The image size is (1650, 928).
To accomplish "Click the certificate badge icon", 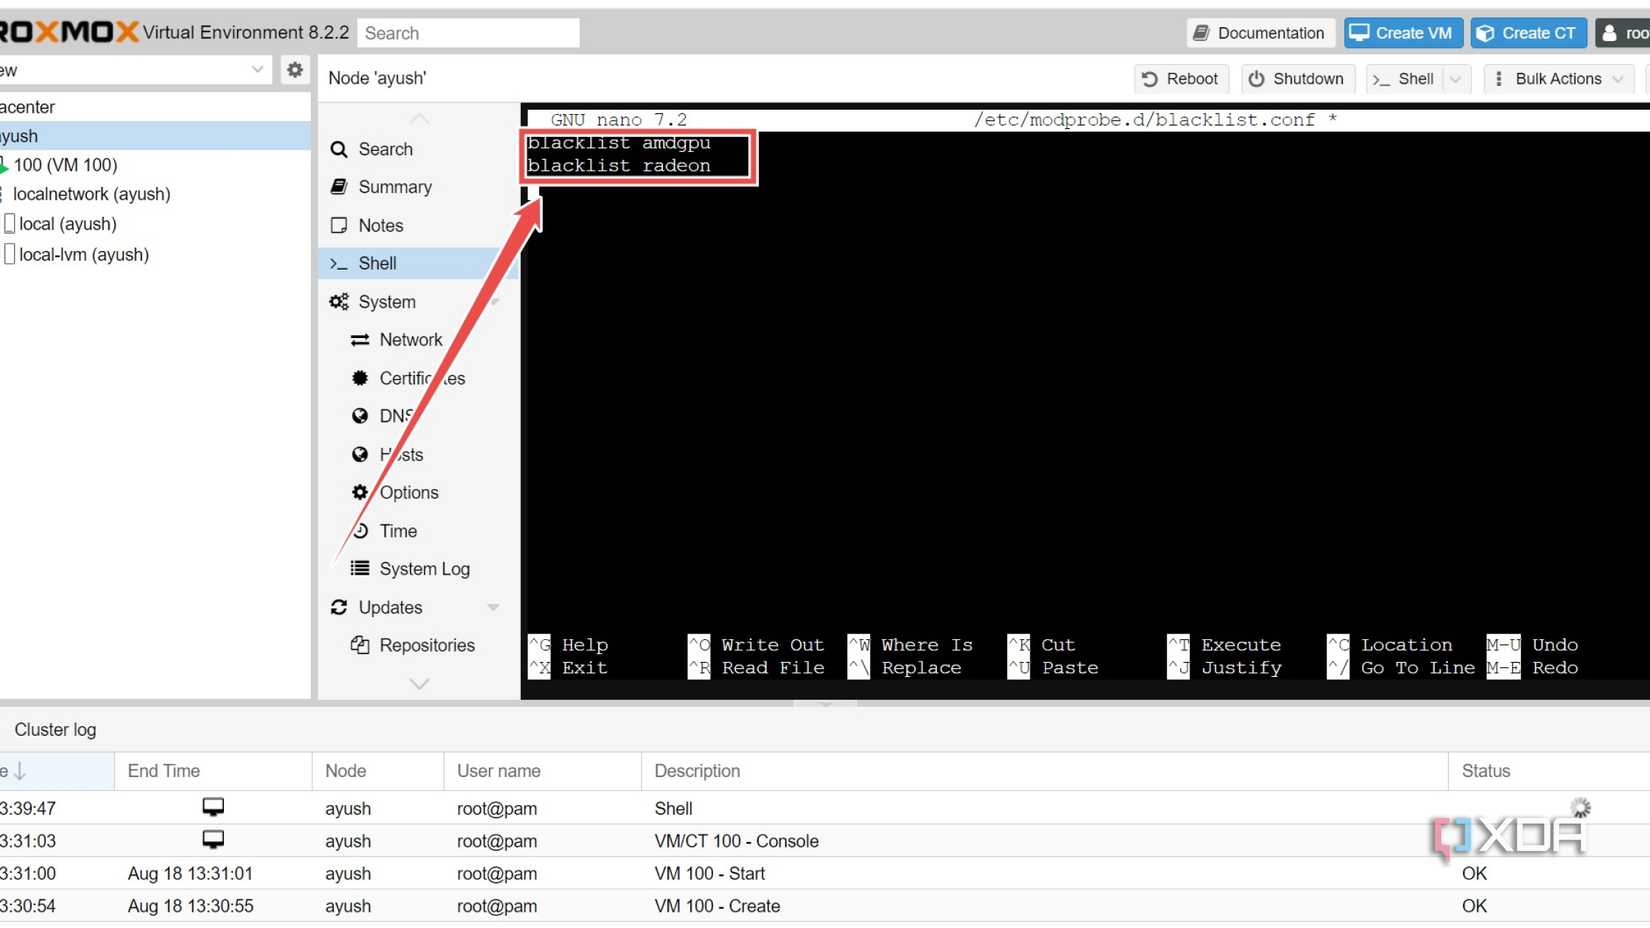I will [x=360, y=378].
